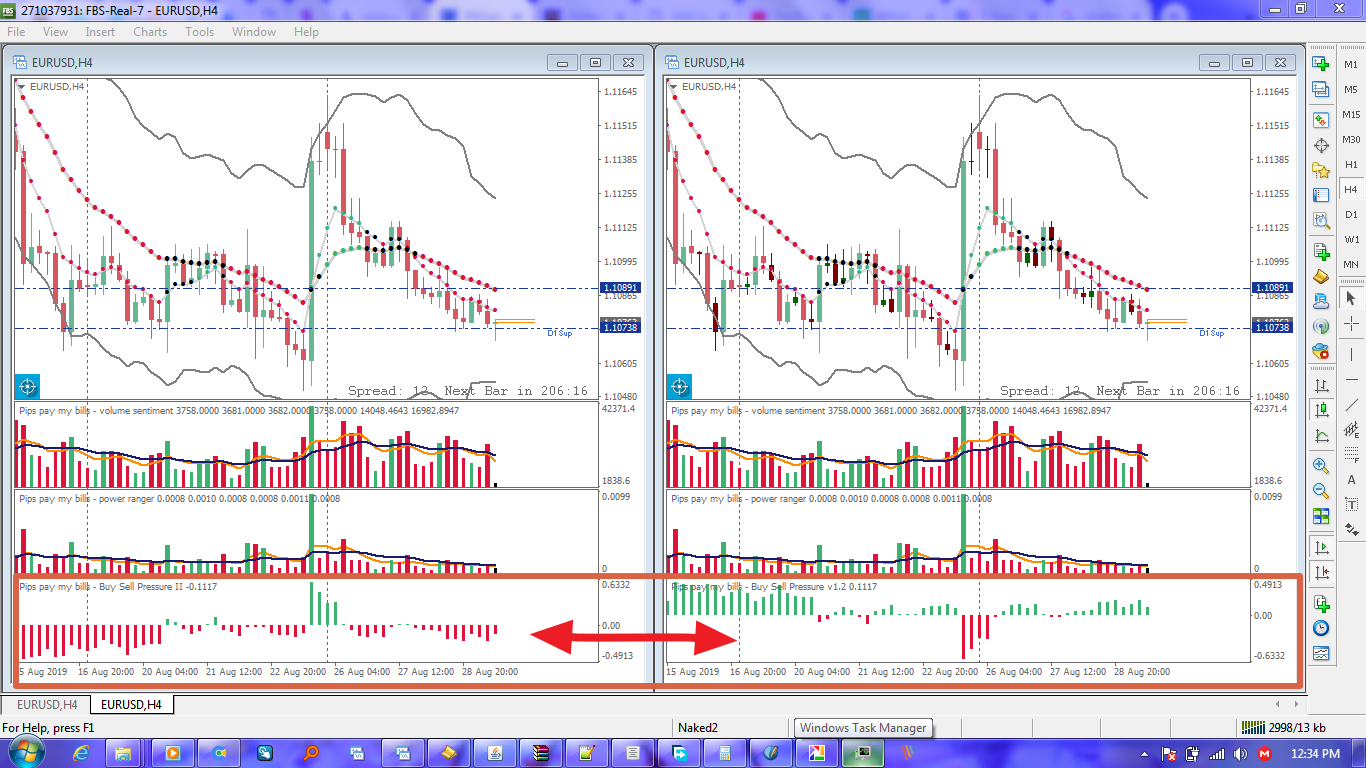Open the Insert menu
1366x768 pixels.
[100, 31]
